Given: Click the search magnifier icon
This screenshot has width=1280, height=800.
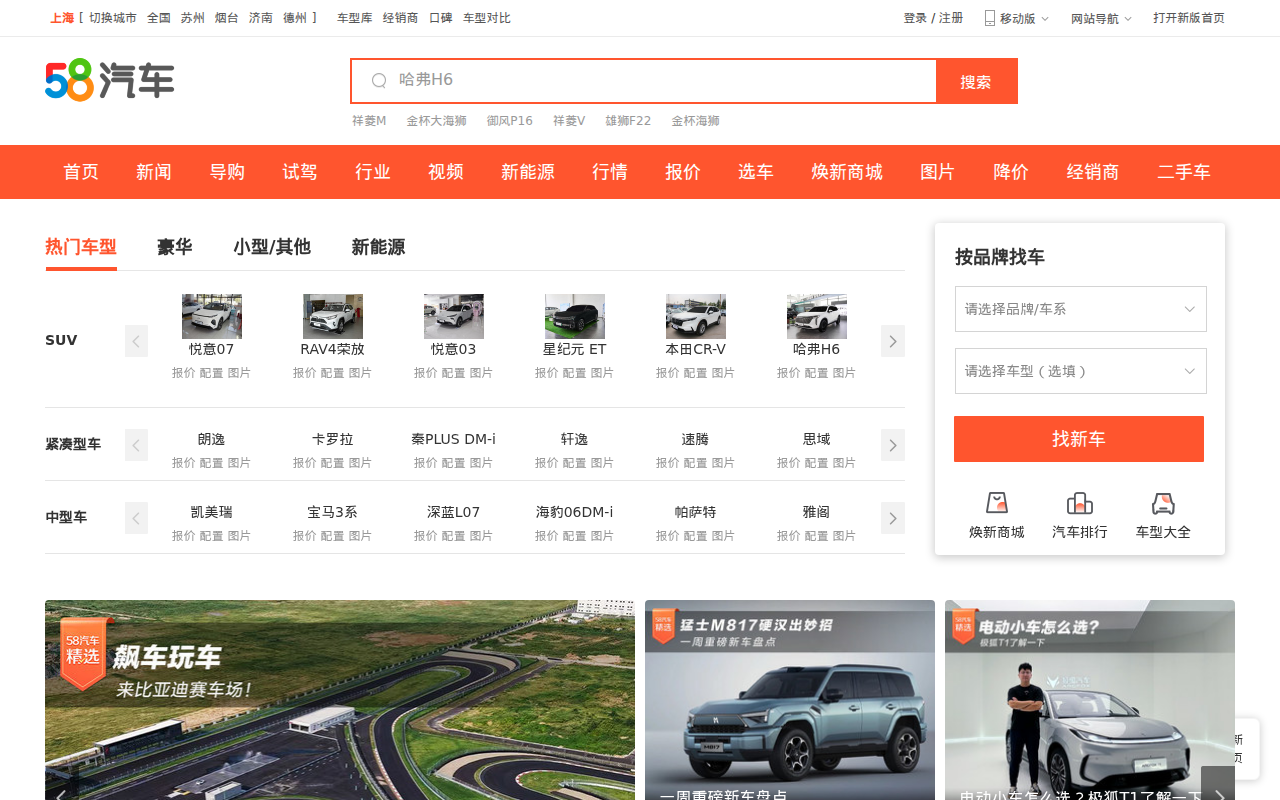Looking at the screenshot, I should pos(379,81).
